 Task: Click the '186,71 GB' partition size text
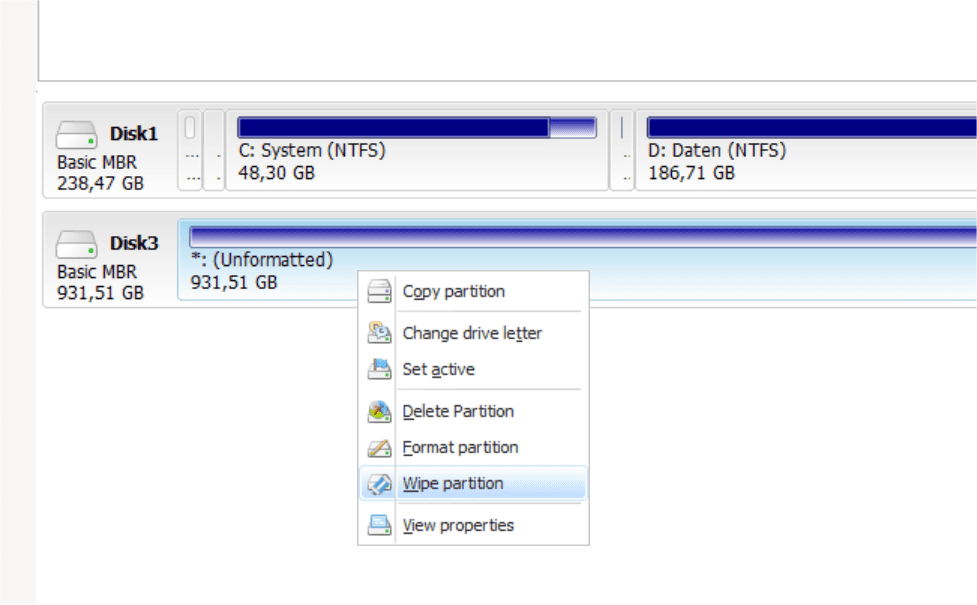pyautogui.click(x=692, y=173)
